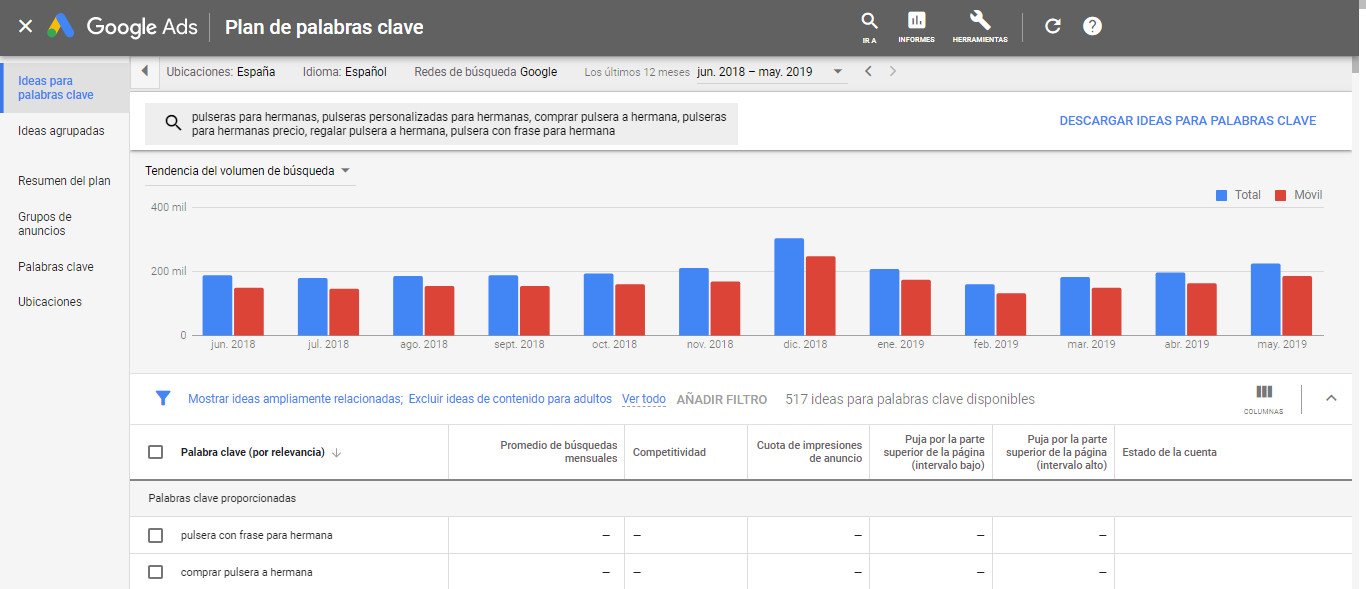Image resolution: width=1366 pixels, height=589 pixels.
Task: Check the 'comprar pulsera a hermana' keyword
Action: coord(155,571)
